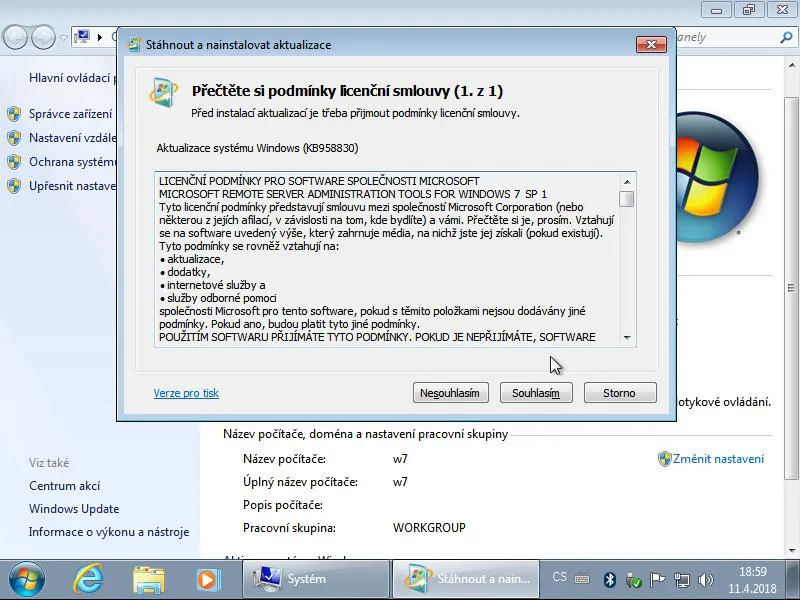The image size is (800, 600).
Task: Close the Stáhnout a nainstalovat aktualizace dialog
Action: point(651,44)
